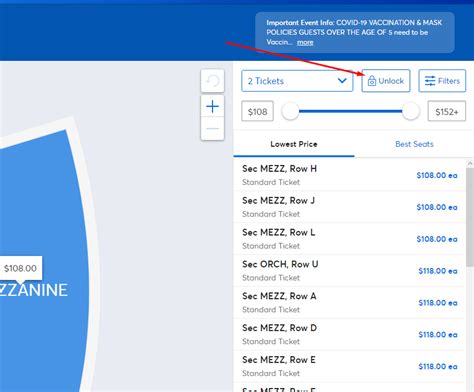474x392 pixels.
Task: Click the scroll-up arrow of ticket list
Action: pyautogui.click(x=470, y=163)
